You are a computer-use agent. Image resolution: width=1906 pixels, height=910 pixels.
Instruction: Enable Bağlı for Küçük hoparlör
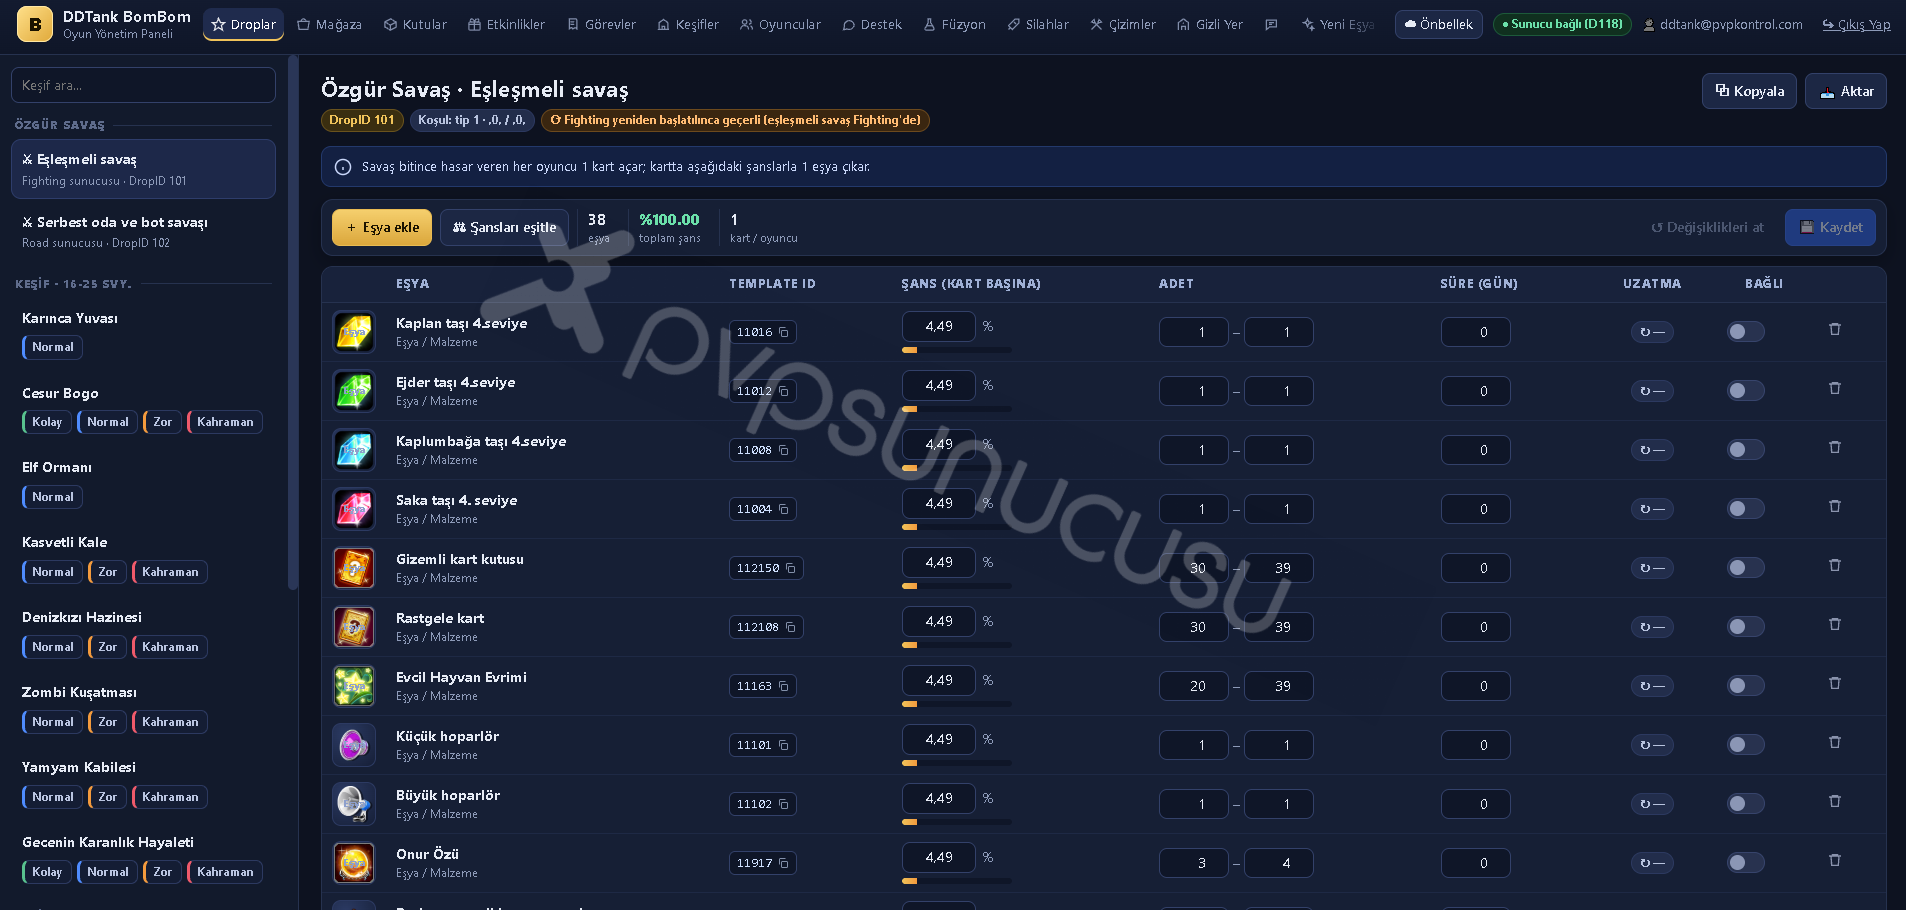(1746, 745)
